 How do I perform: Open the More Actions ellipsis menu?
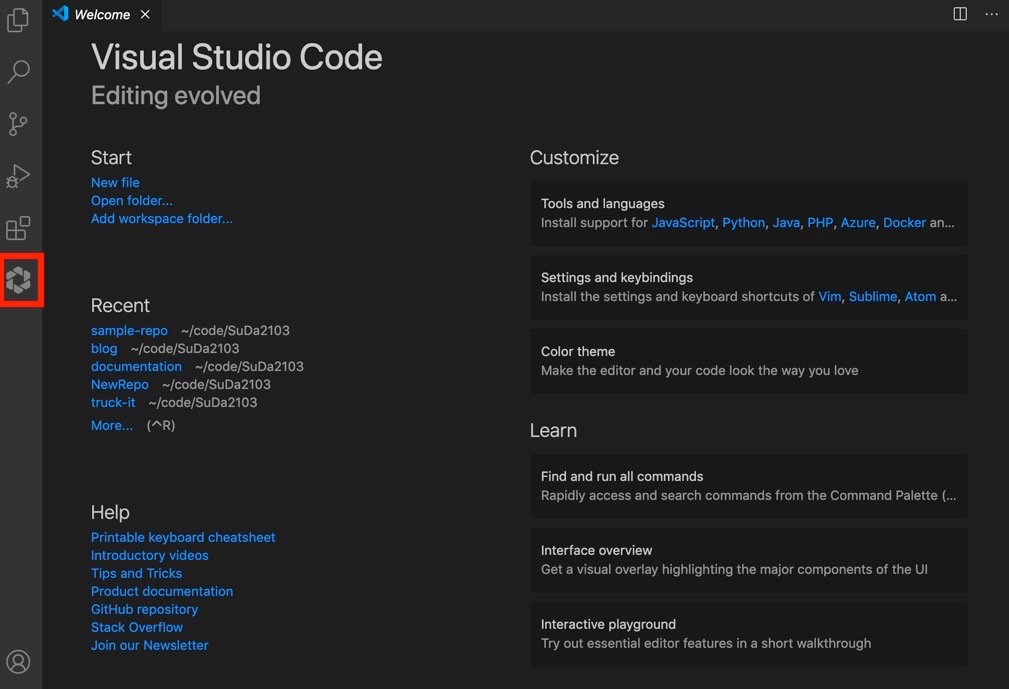tap(991, 14)
